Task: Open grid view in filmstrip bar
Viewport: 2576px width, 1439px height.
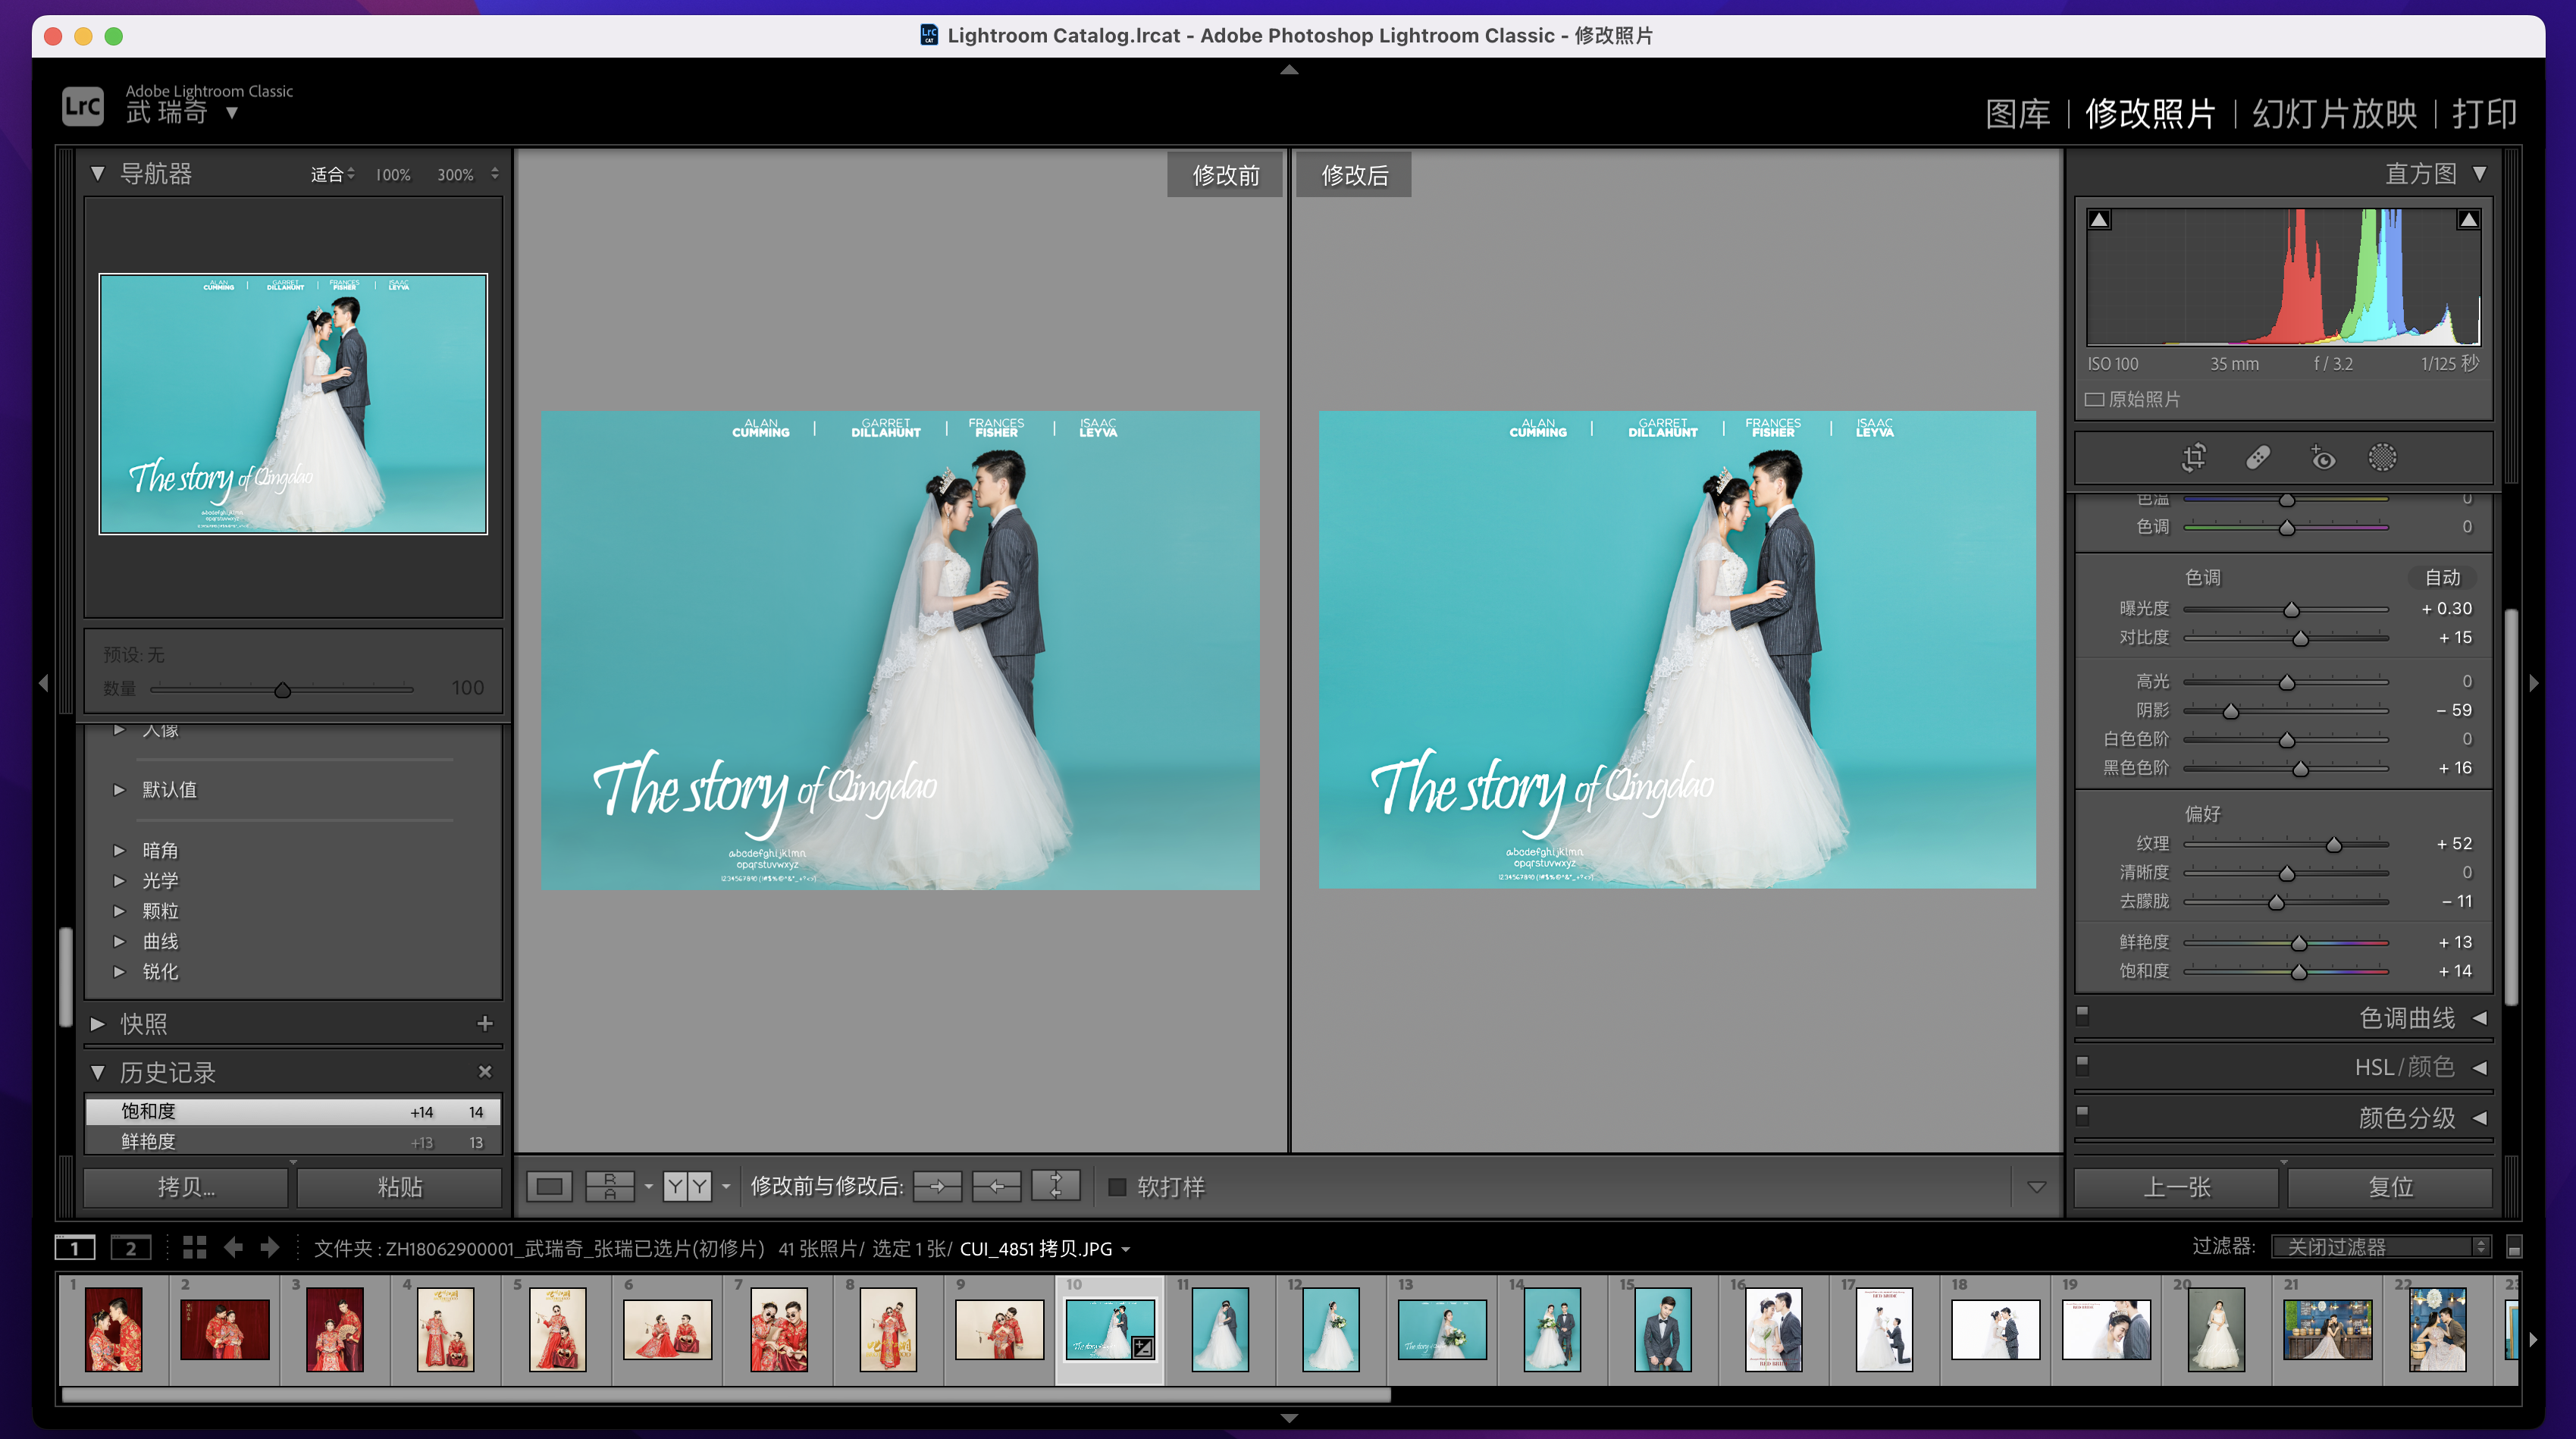Action: pyautogui.click(x=195, y=1247)
